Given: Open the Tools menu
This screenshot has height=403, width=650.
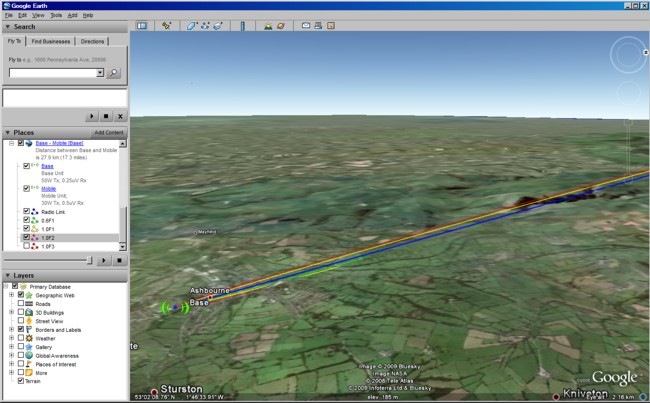Looking at the screenshot, I should 56,15.
